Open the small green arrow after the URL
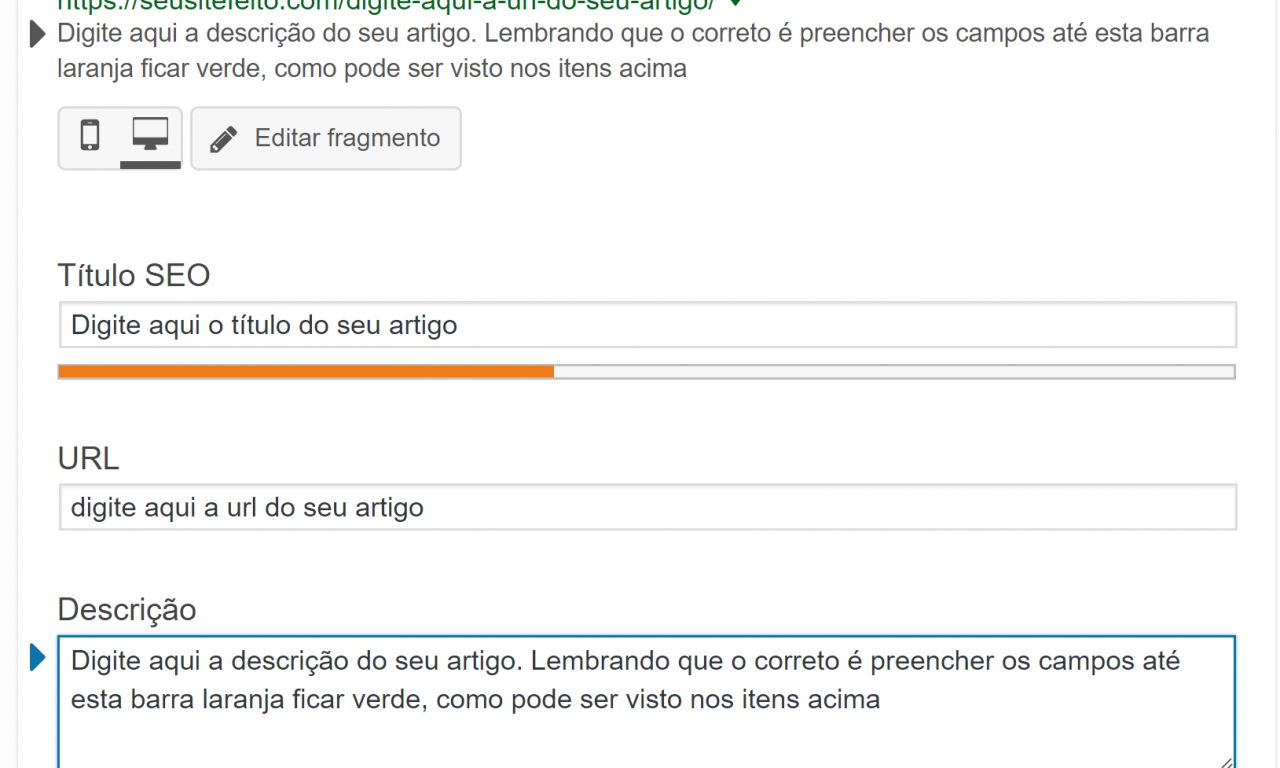The image size is (1280, 768). pyautogui.click(x=737, y=3)
